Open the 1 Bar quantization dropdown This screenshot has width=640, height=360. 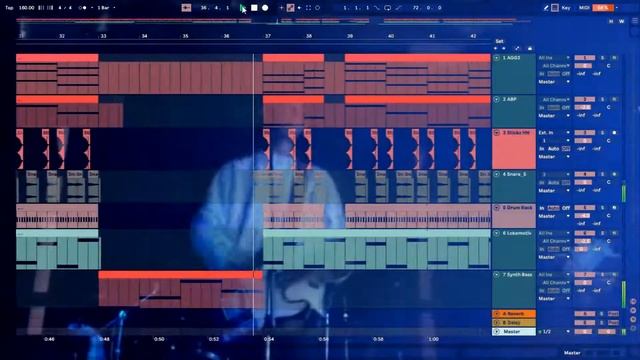pyautogui.click(x=106, y=8)
